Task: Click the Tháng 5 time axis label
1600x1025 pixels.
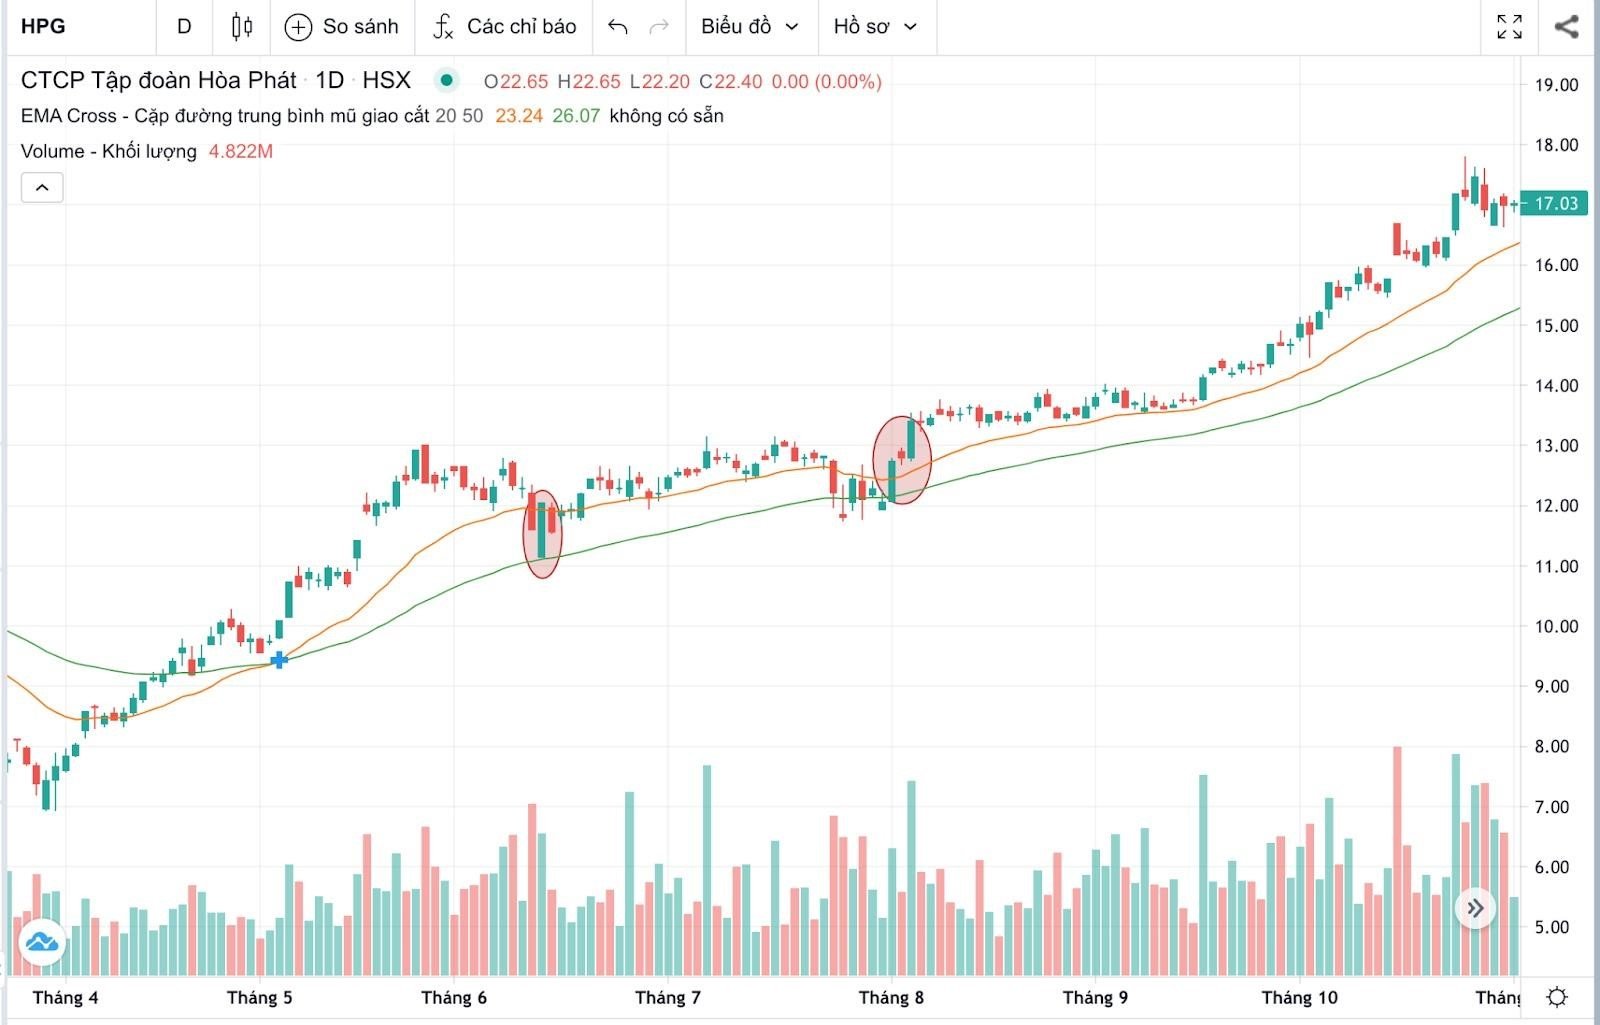Action: point(260,998)
